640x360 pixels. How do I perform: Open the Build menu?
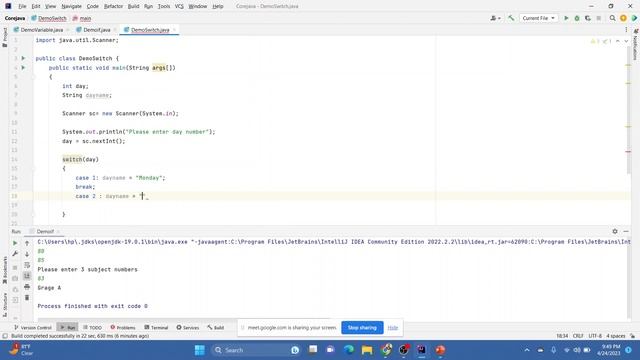[x=133, y=6]
